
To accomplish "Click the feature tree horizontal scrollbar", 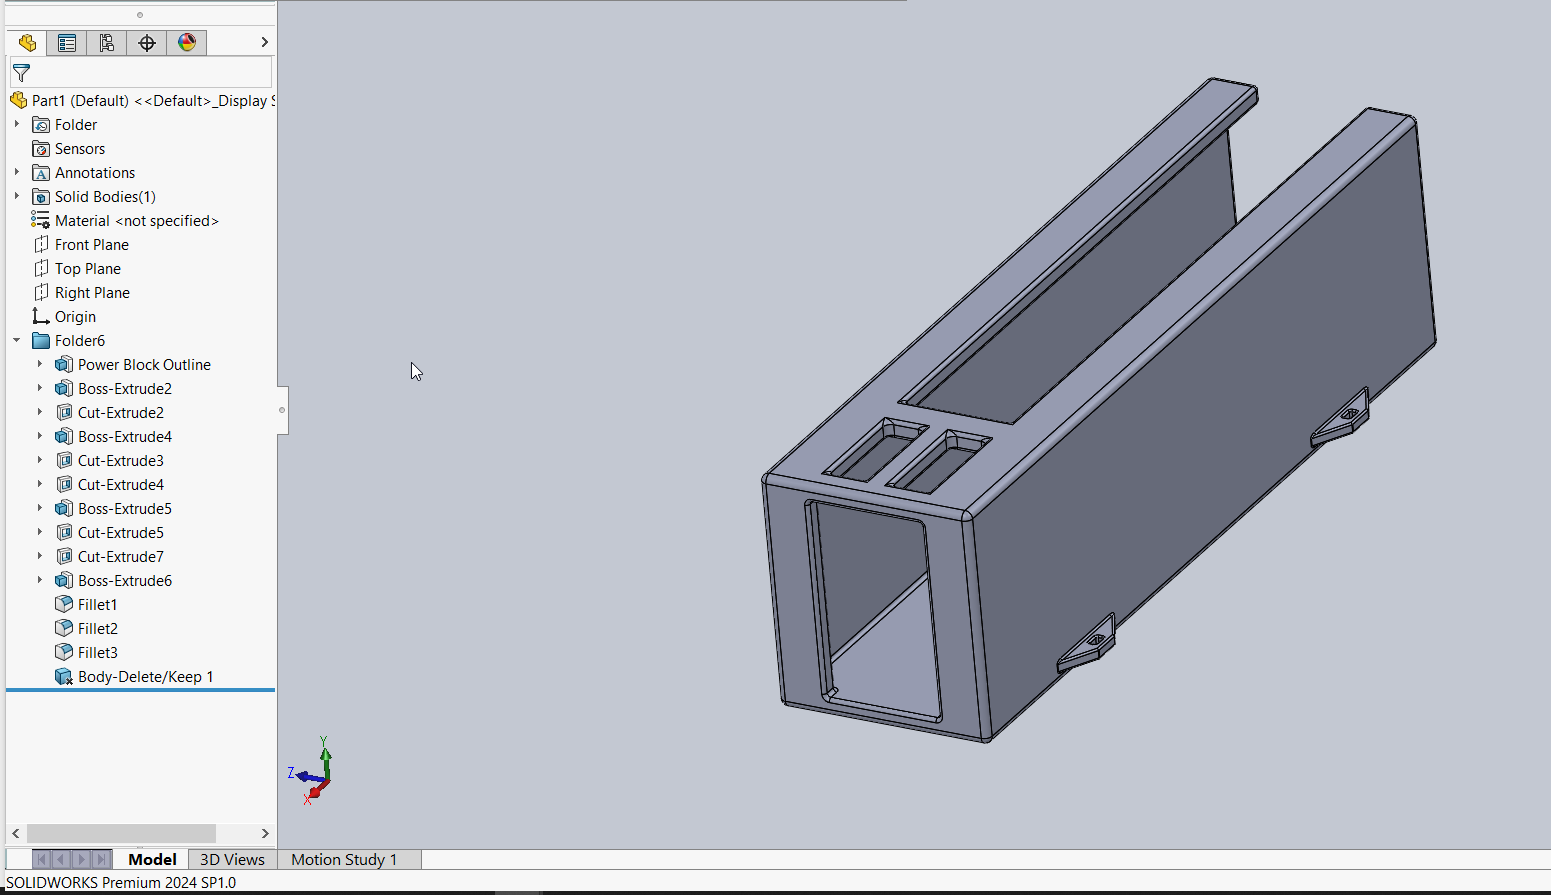I will tap(120, 833).
